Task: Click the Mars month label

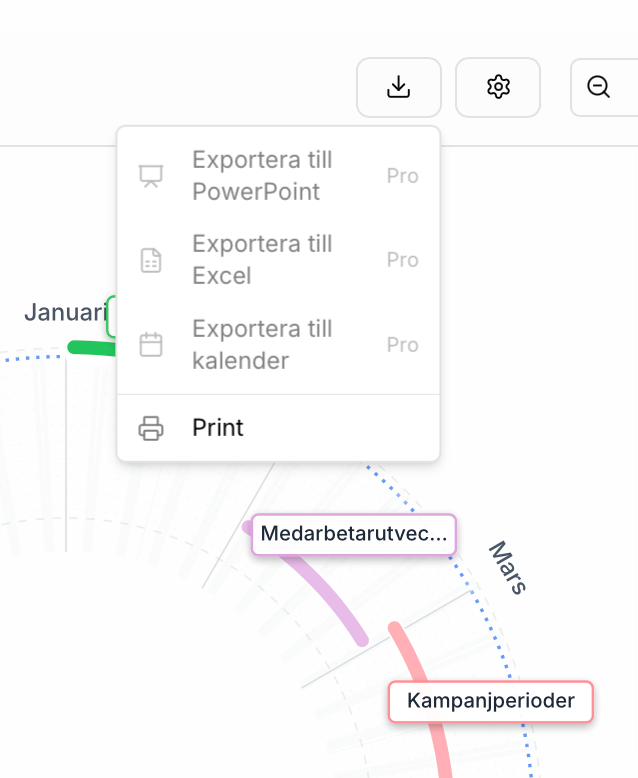Action: pos(508,568)
